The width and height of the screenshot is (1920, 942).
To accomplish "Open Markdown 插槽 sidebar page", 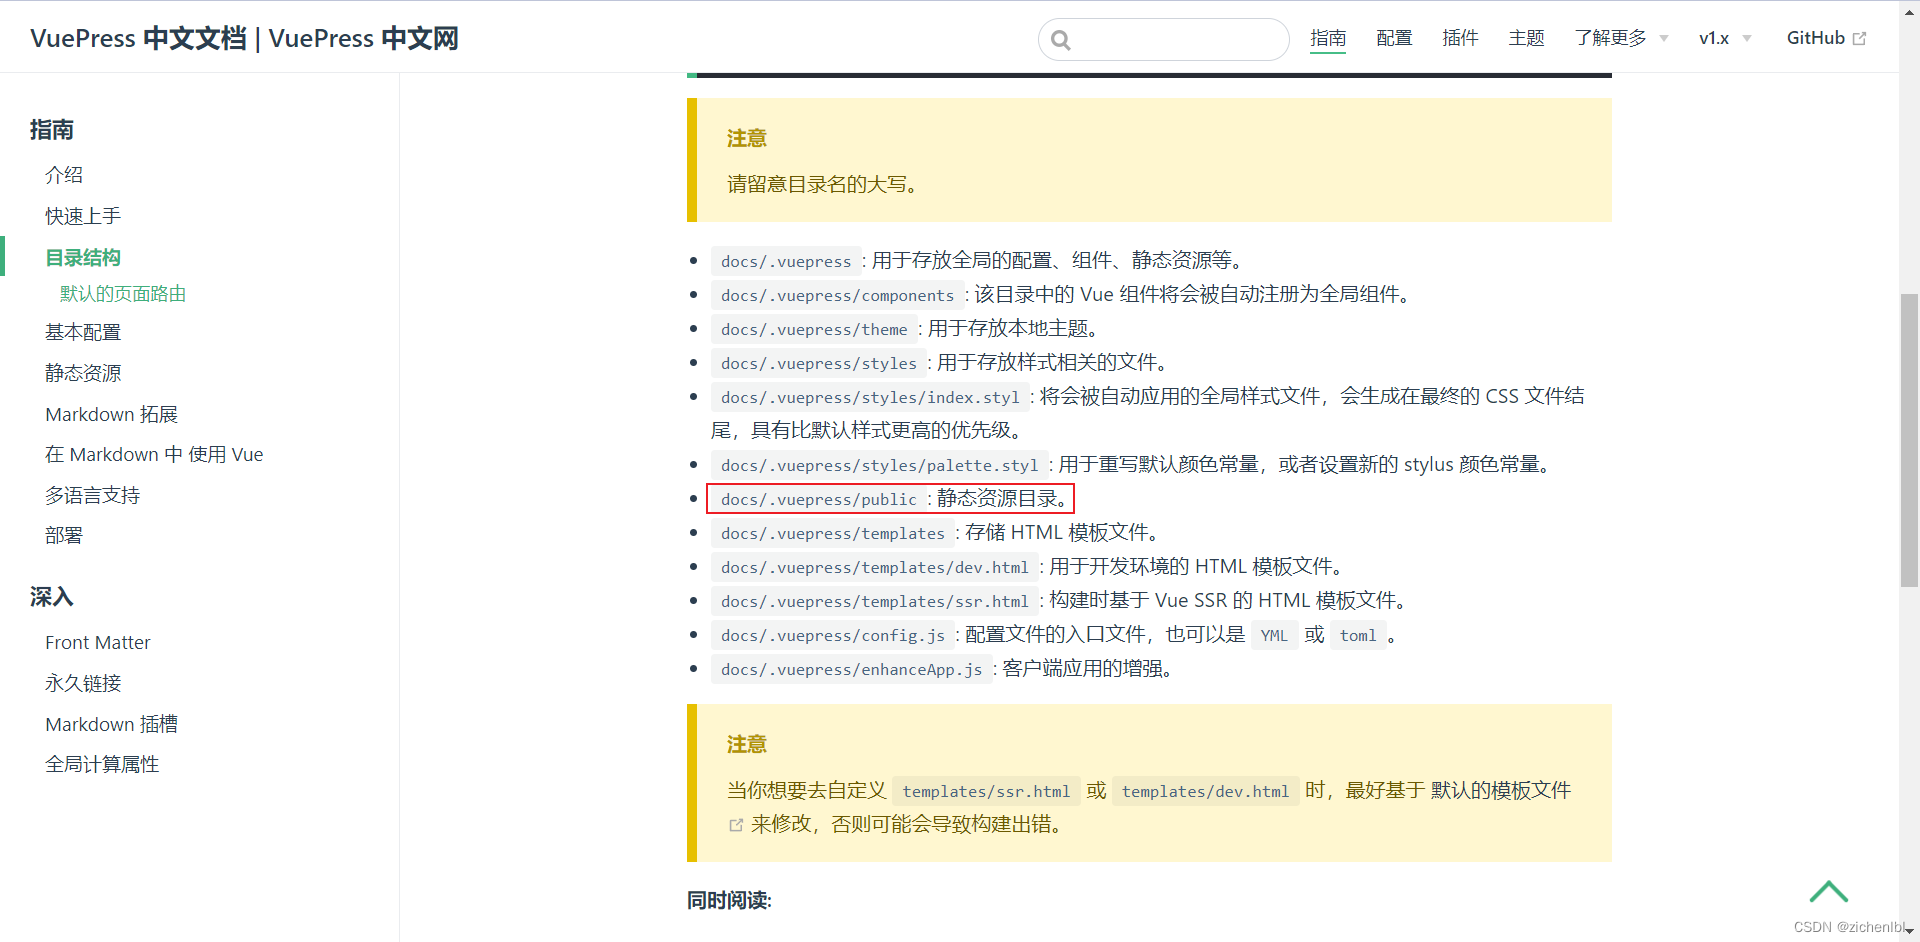I will click(111, 724).
